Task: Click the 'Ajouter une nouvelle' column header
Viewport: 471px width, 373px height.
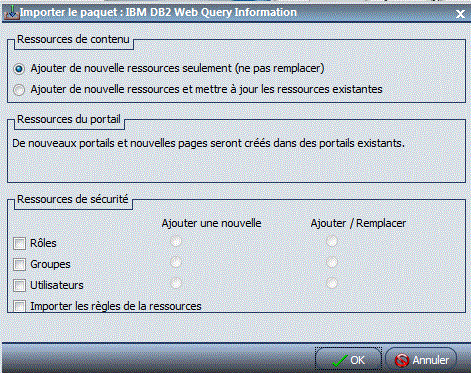Action: pos(211,223)
